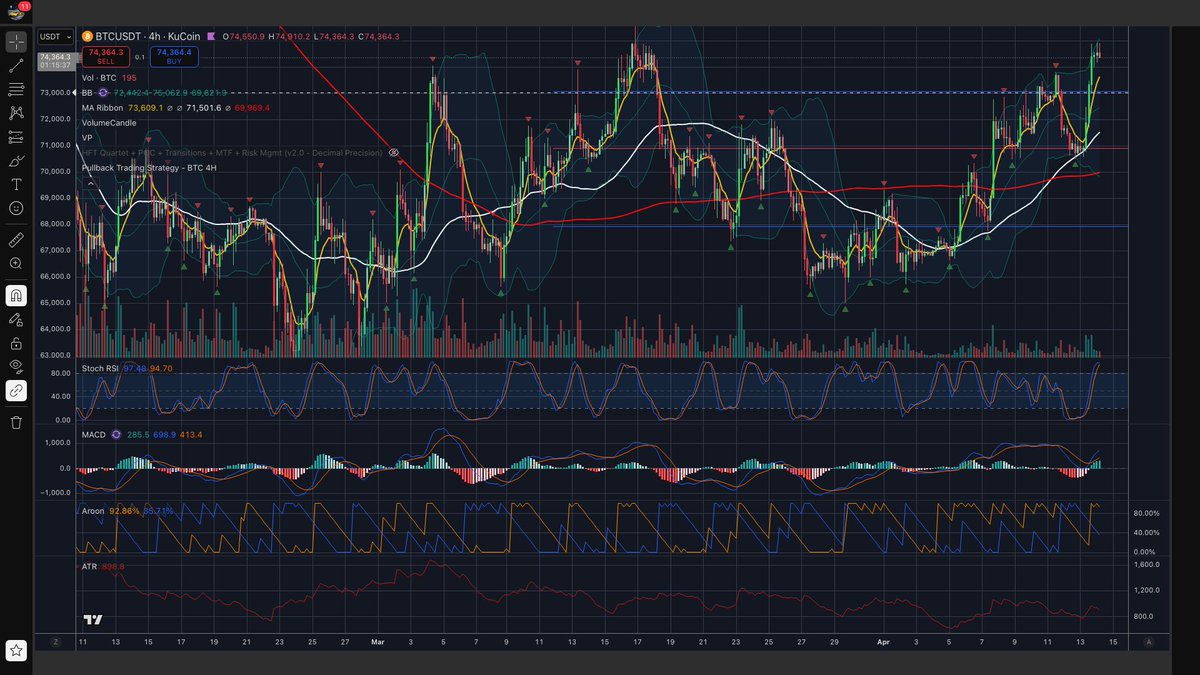Click the trash icon to remove drawings
Screen dimensions: 1200x675
(16, 422)
